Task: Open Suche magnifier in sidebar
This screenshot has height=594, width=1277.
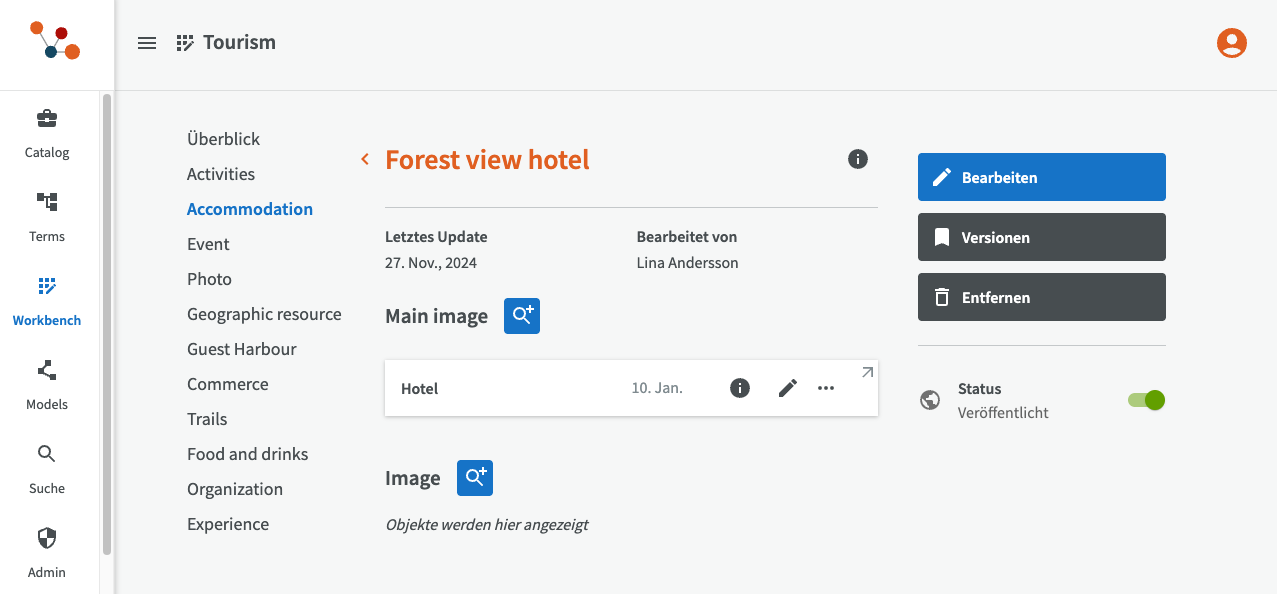Action: [47, 454]
